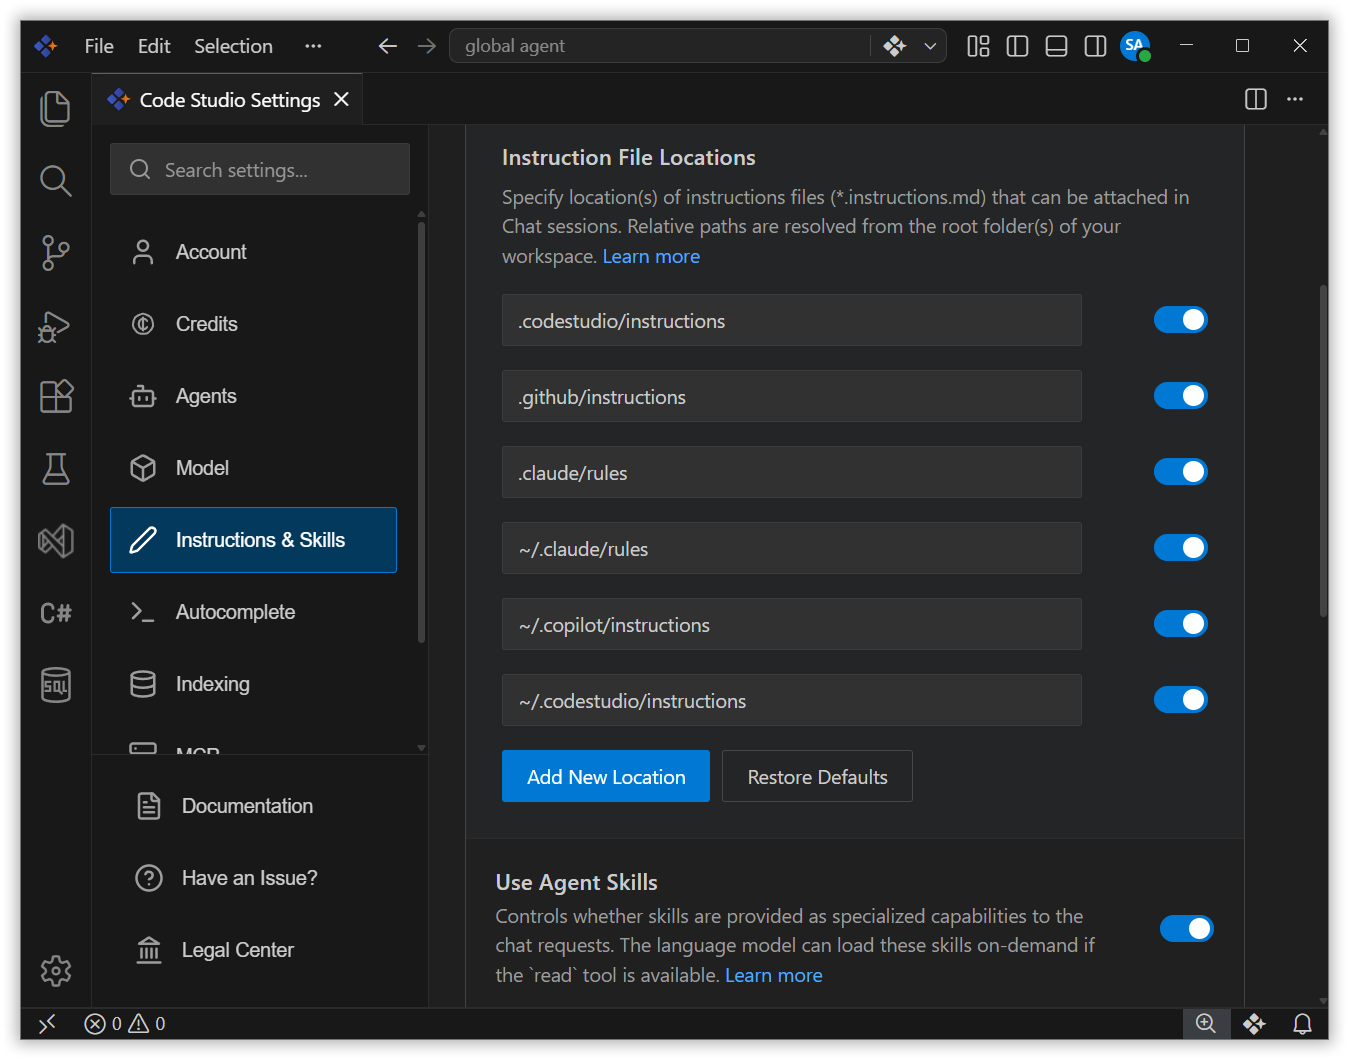Viewport: 1349px width, 1060px height.
Task: Toggle .github/instructions location switch
Action: pyautogui.click(x=1181, y=395)
